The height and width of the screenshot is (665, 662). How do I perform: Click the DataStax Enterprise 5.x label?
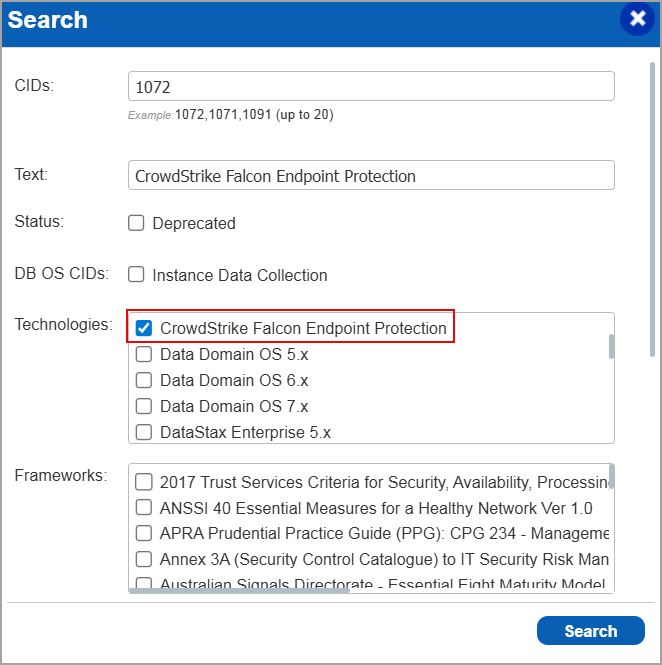click(245, 433)
